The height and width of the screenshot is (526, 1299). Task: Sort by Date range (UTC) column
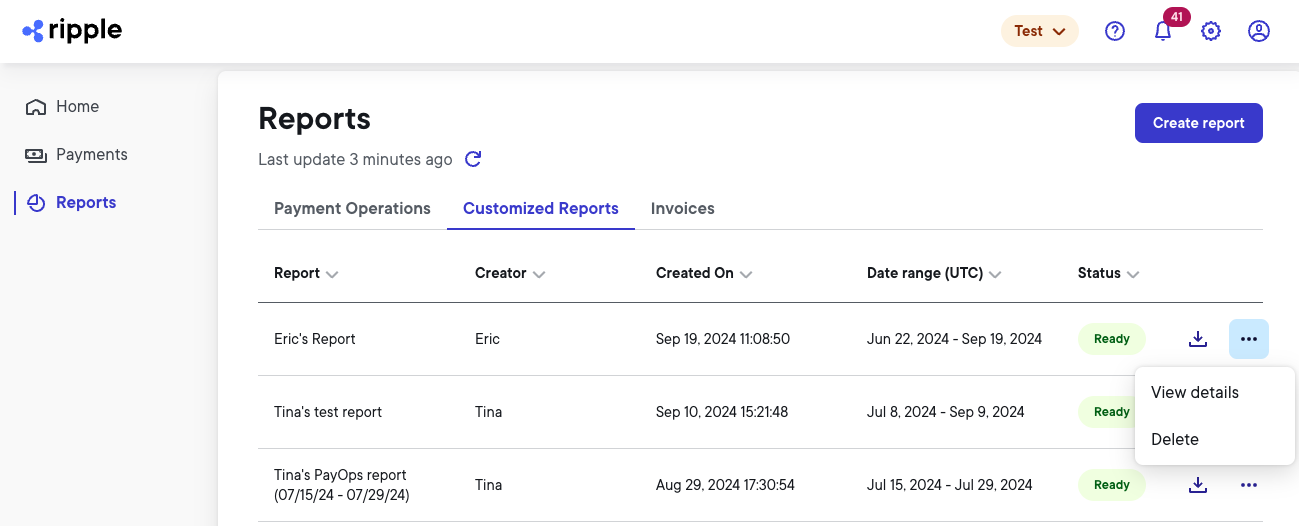coord(934,273)
